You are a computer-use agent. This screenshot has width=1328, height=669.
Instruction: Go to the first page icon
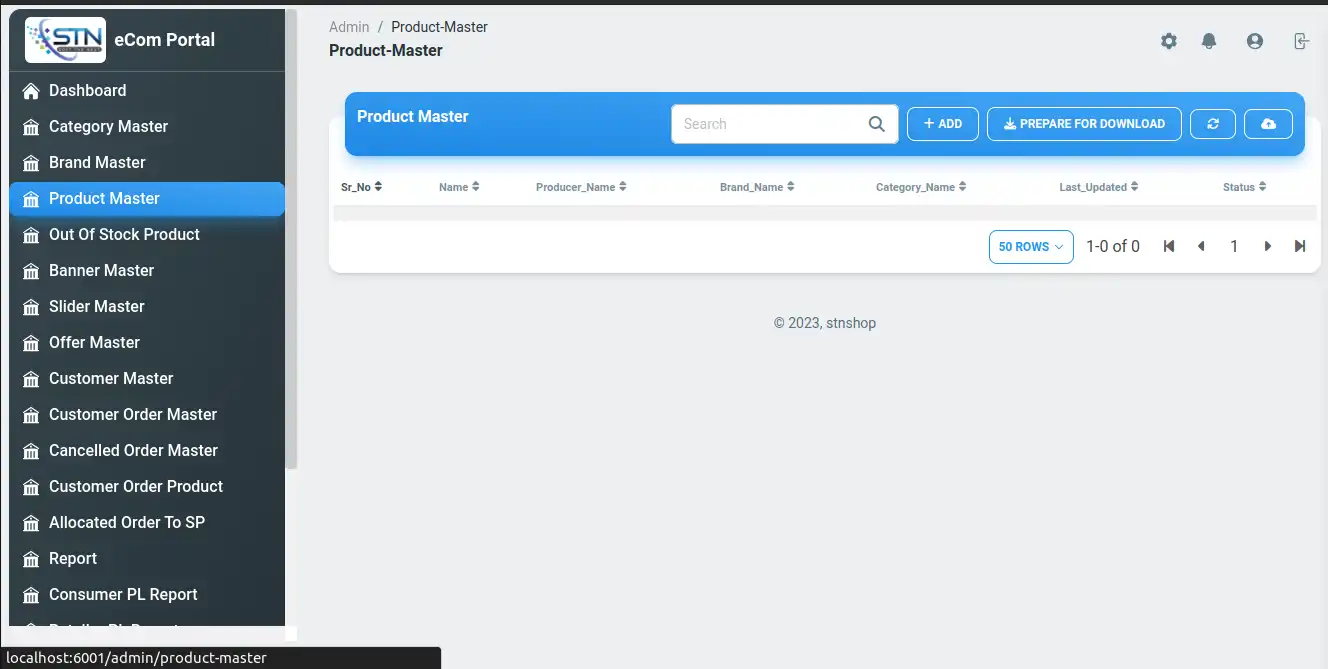[x=1168, y=246]
